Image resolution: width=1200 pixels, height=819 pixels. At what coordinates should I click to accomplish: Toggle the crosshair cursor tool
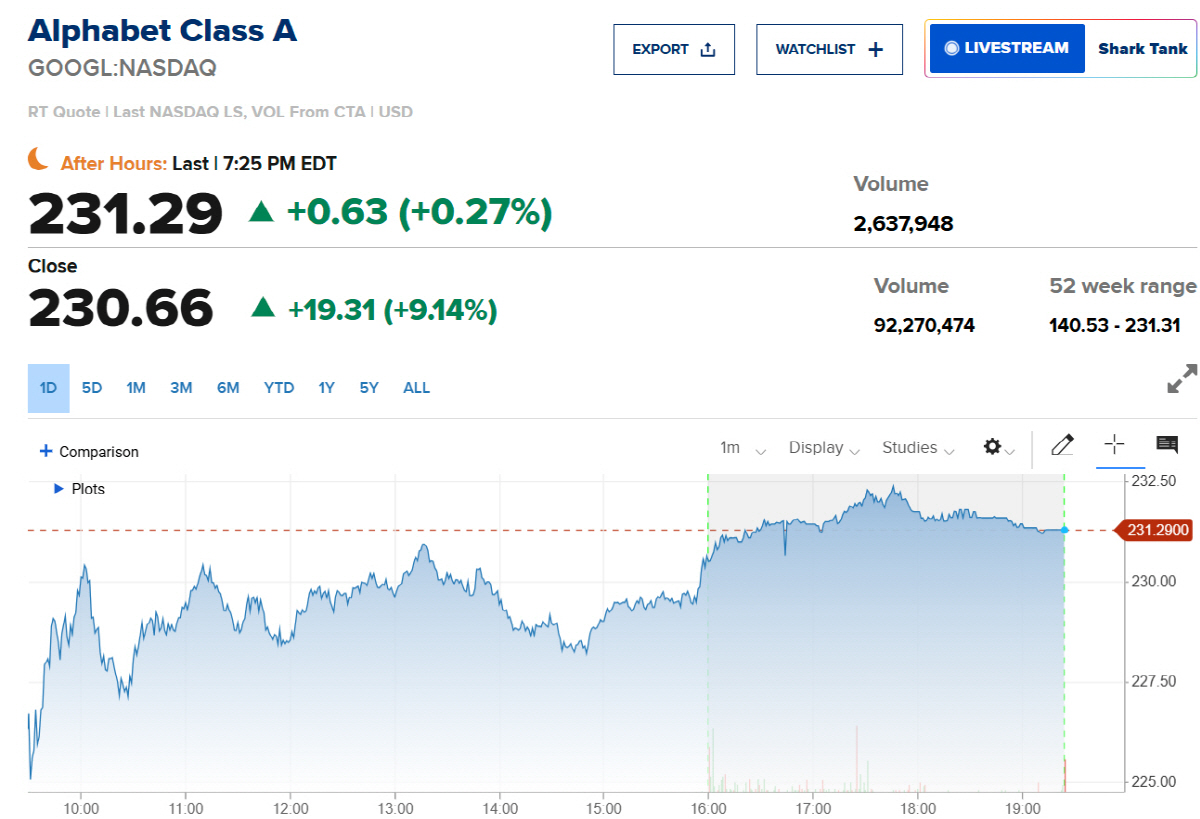pyautogui.click(x=1114, y=445)
